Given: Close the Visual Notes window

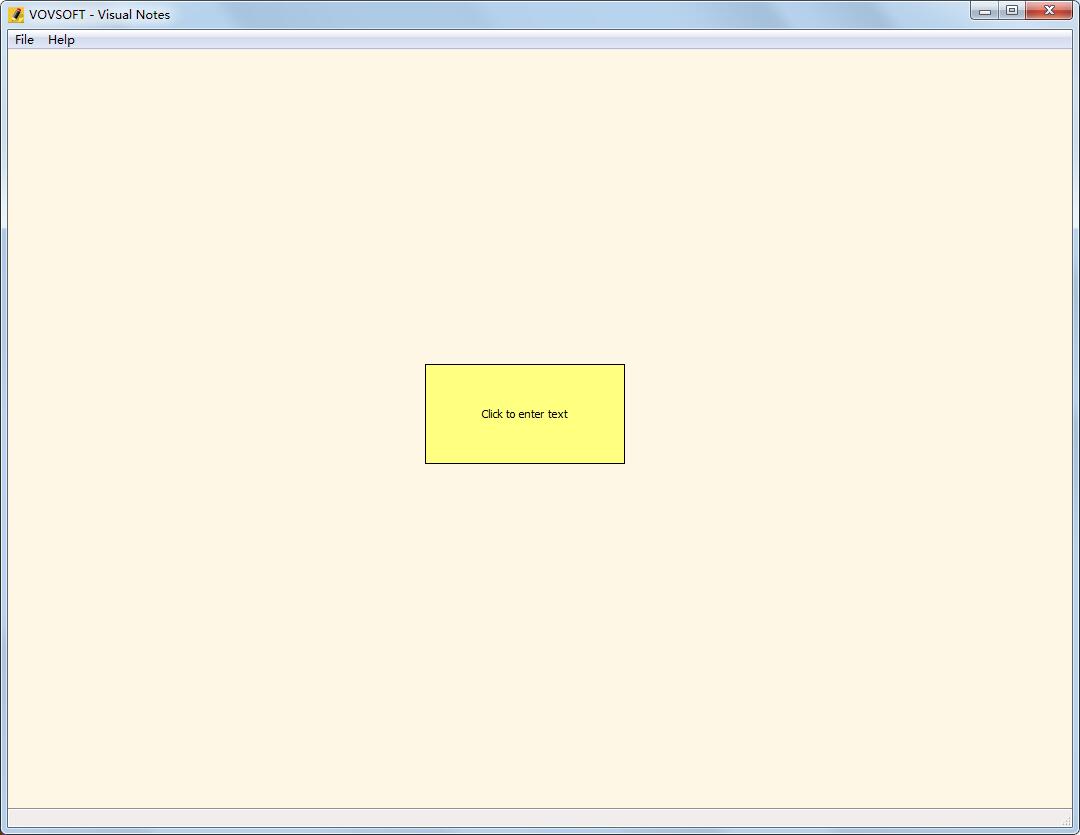Looking at the screenshot, I should 1049,10.
